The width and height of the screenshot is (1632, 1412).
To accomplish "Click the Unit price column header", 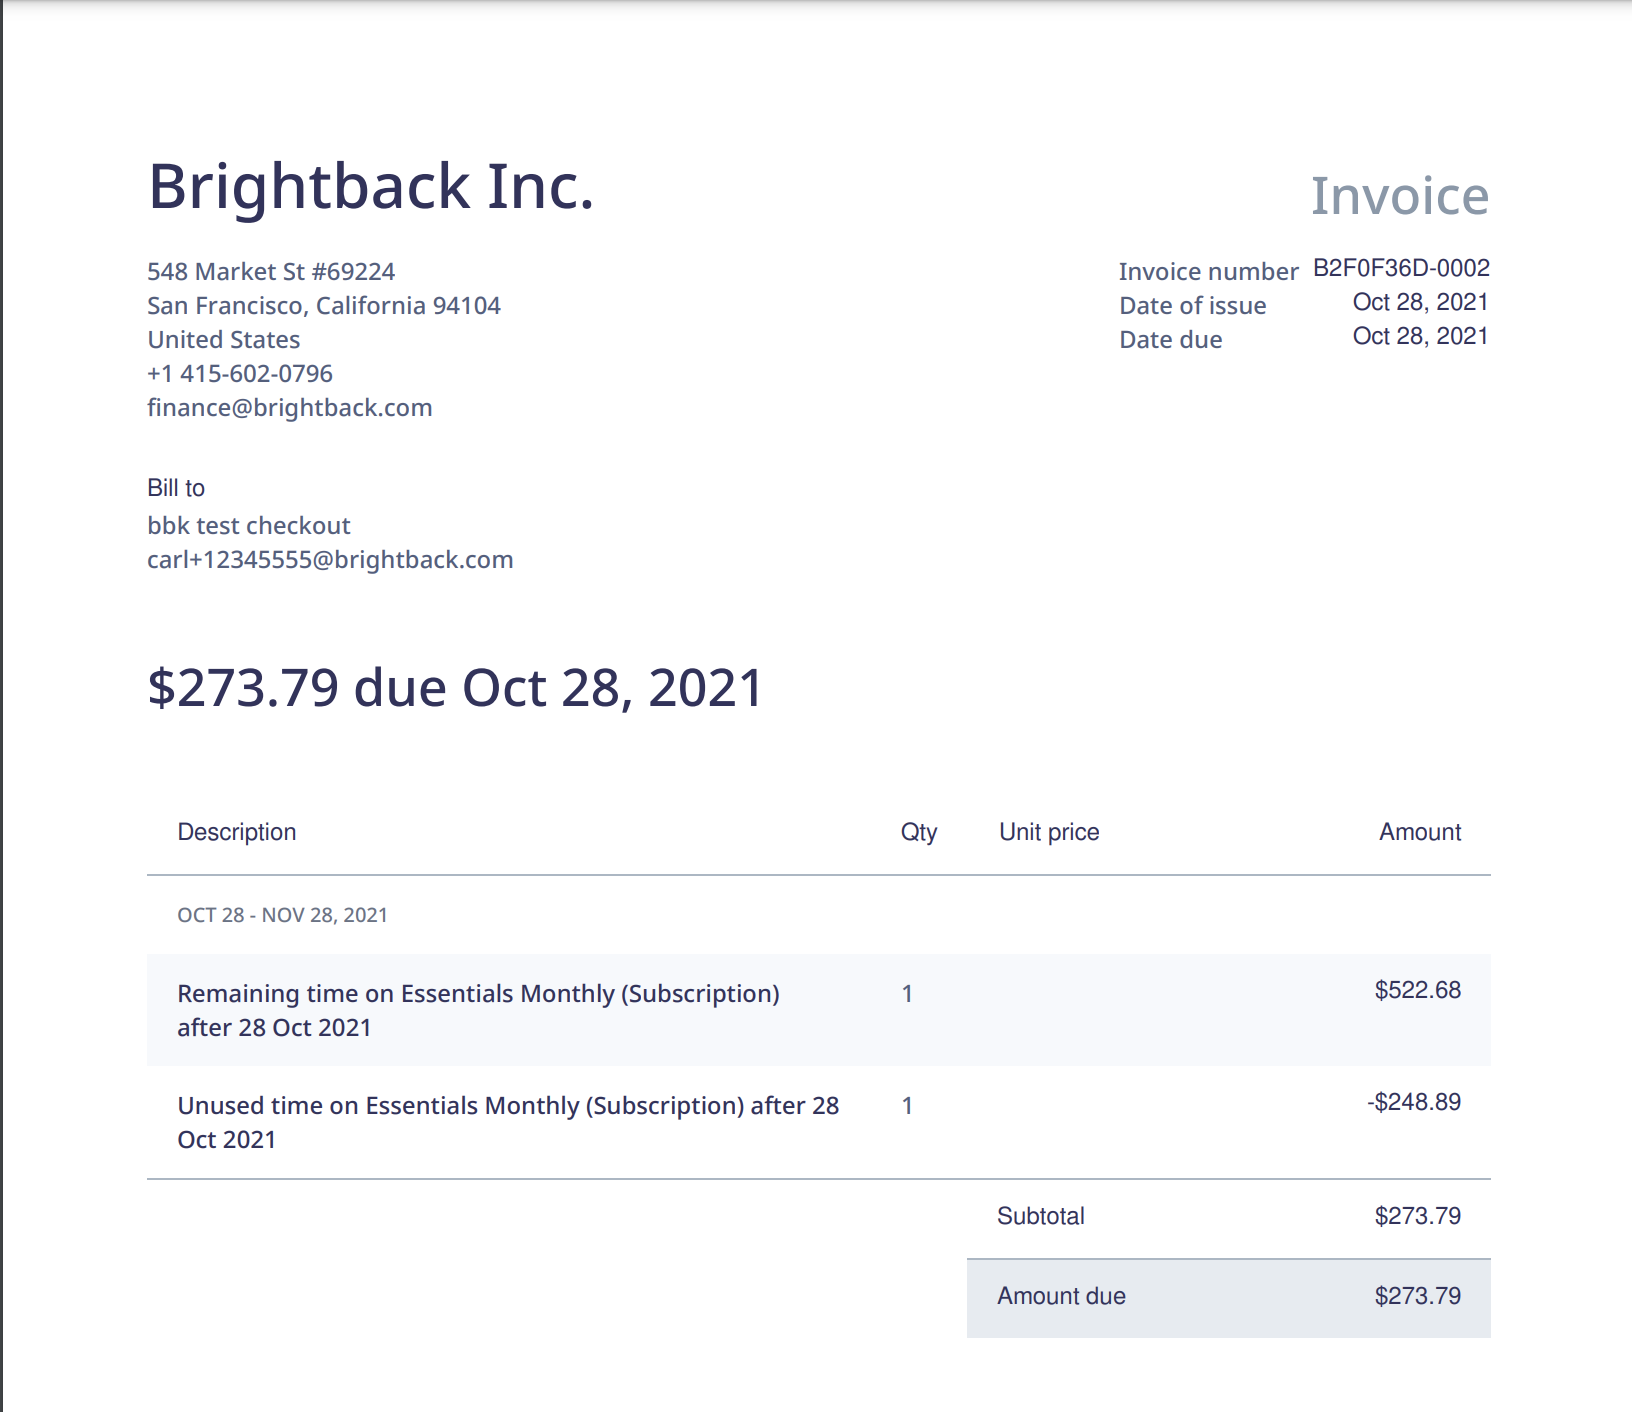I will pyautogui.click(x=1049, y=832).
